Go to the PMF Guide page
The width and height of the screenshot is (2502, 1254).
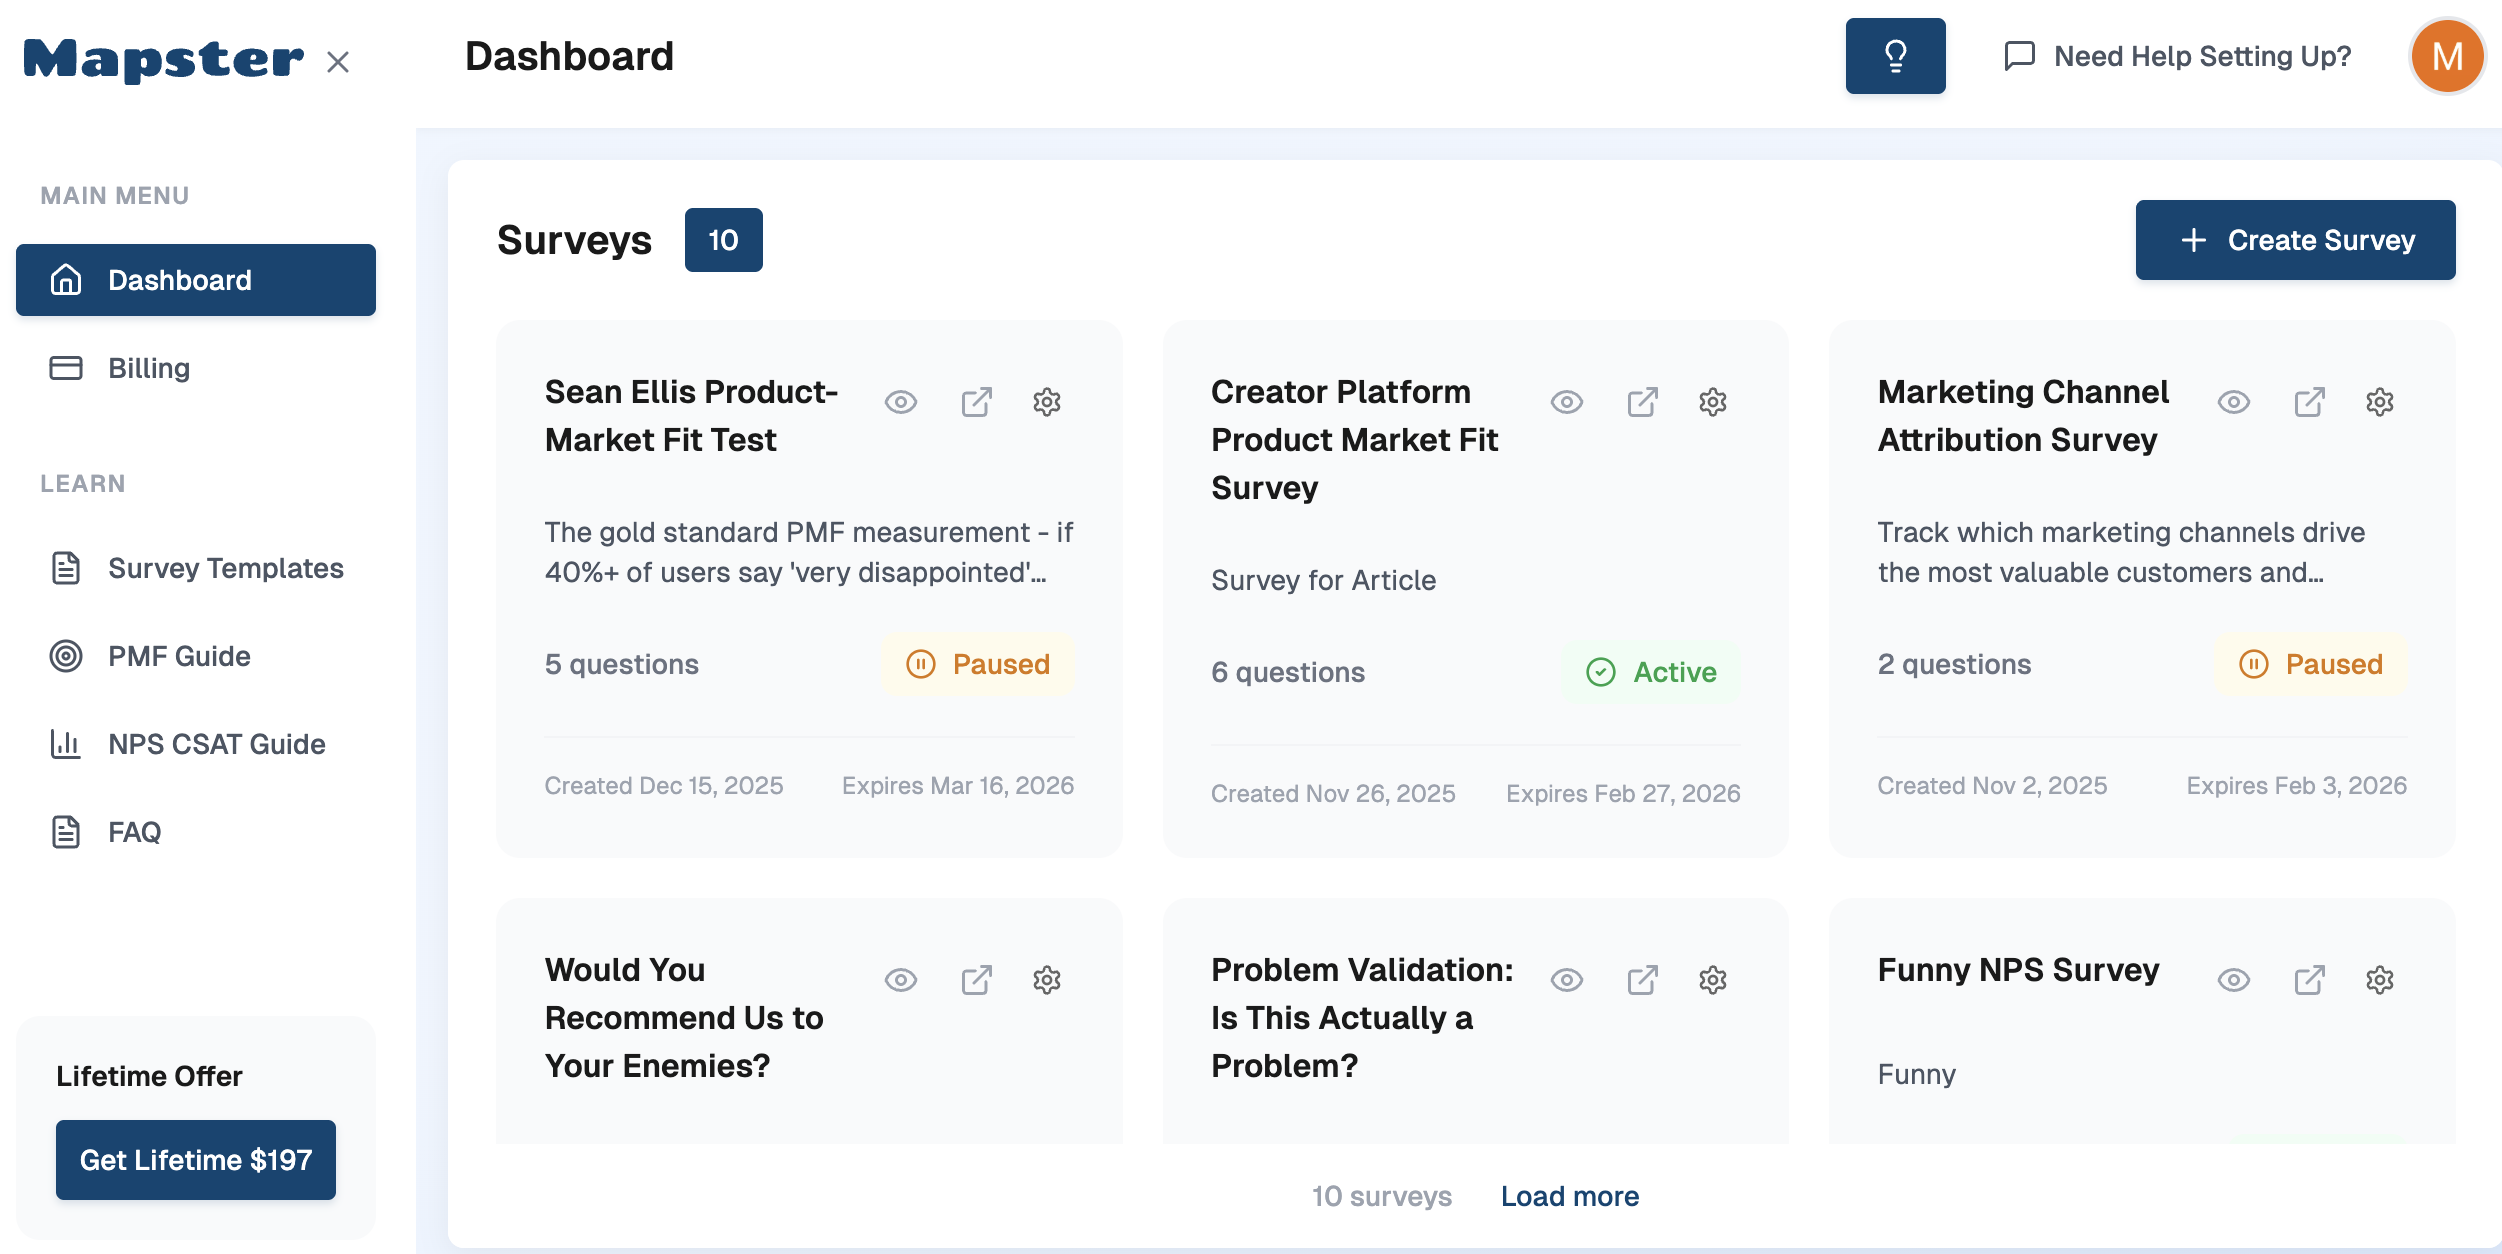[179, 656]
